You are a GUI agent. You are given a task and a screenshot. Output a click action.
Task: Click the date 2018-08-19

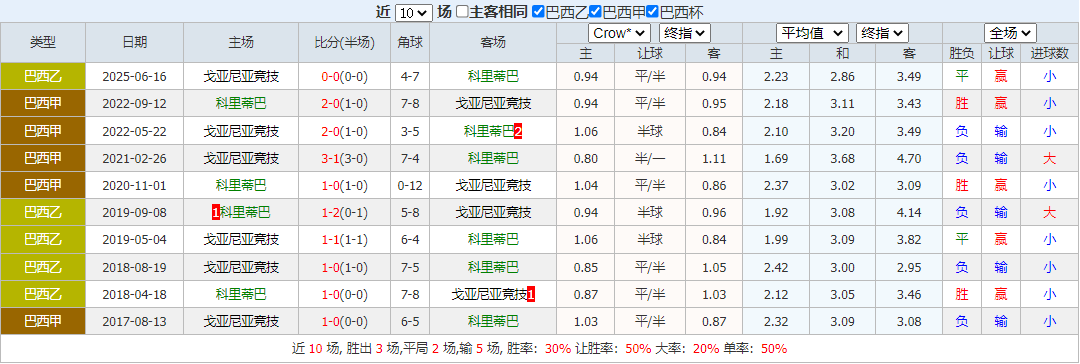tap(134, 267)
